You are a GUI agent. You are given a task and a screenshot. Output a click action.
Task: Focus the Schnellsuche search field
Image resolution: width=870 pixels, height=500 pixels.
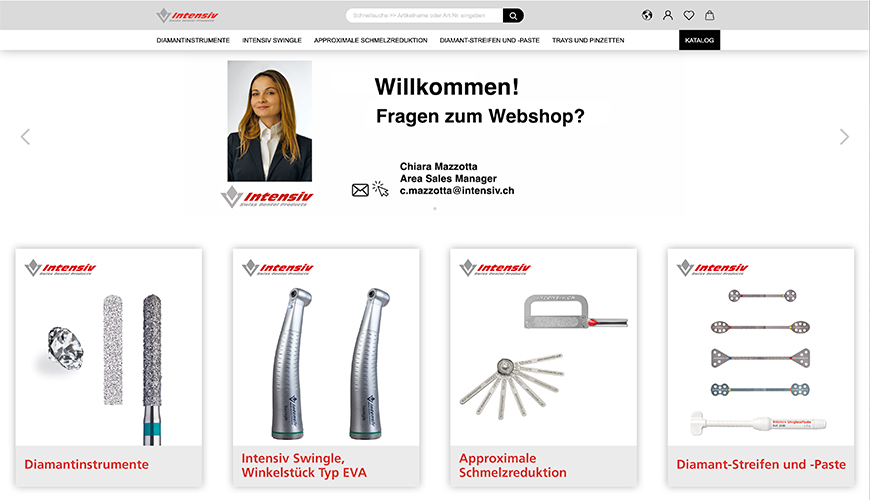click(x=425, y=16)
